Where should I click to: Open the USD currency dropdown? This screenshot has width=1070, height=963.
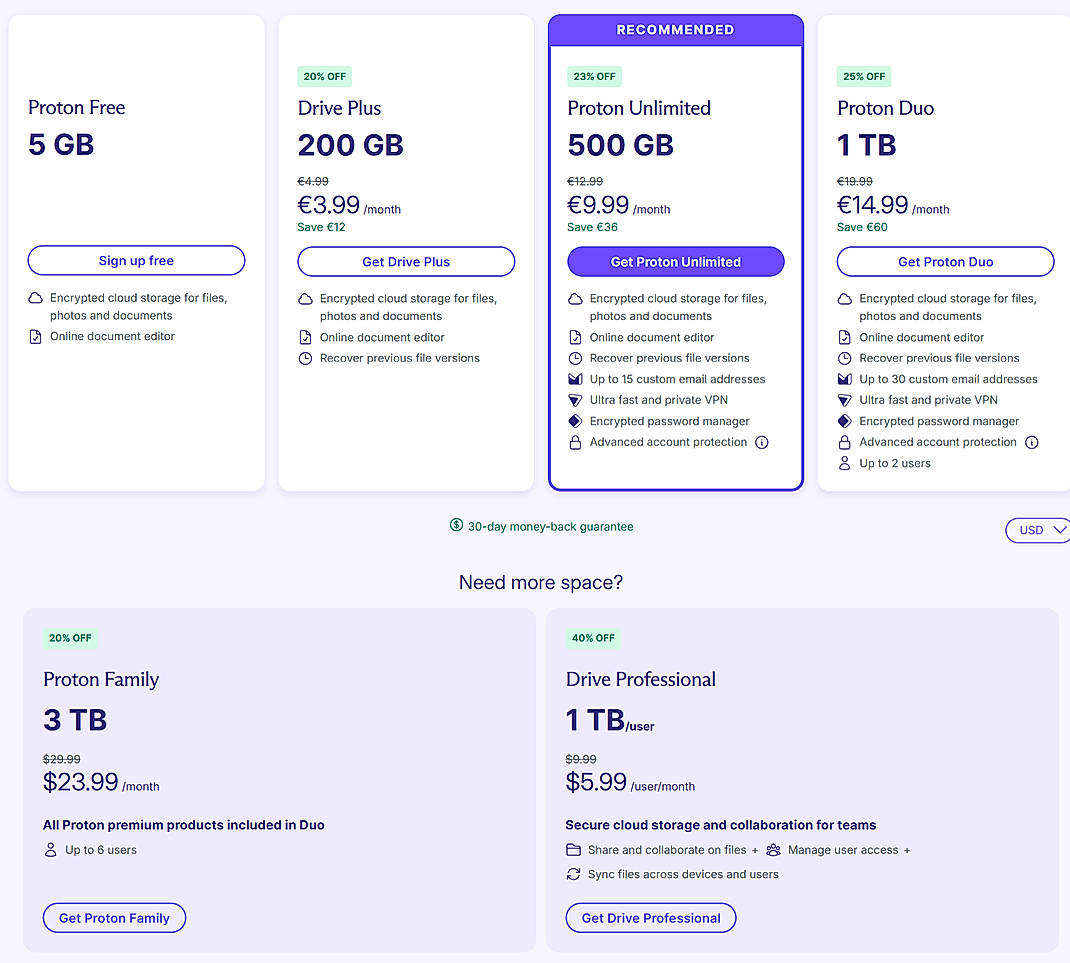(x=1038, y=530)
